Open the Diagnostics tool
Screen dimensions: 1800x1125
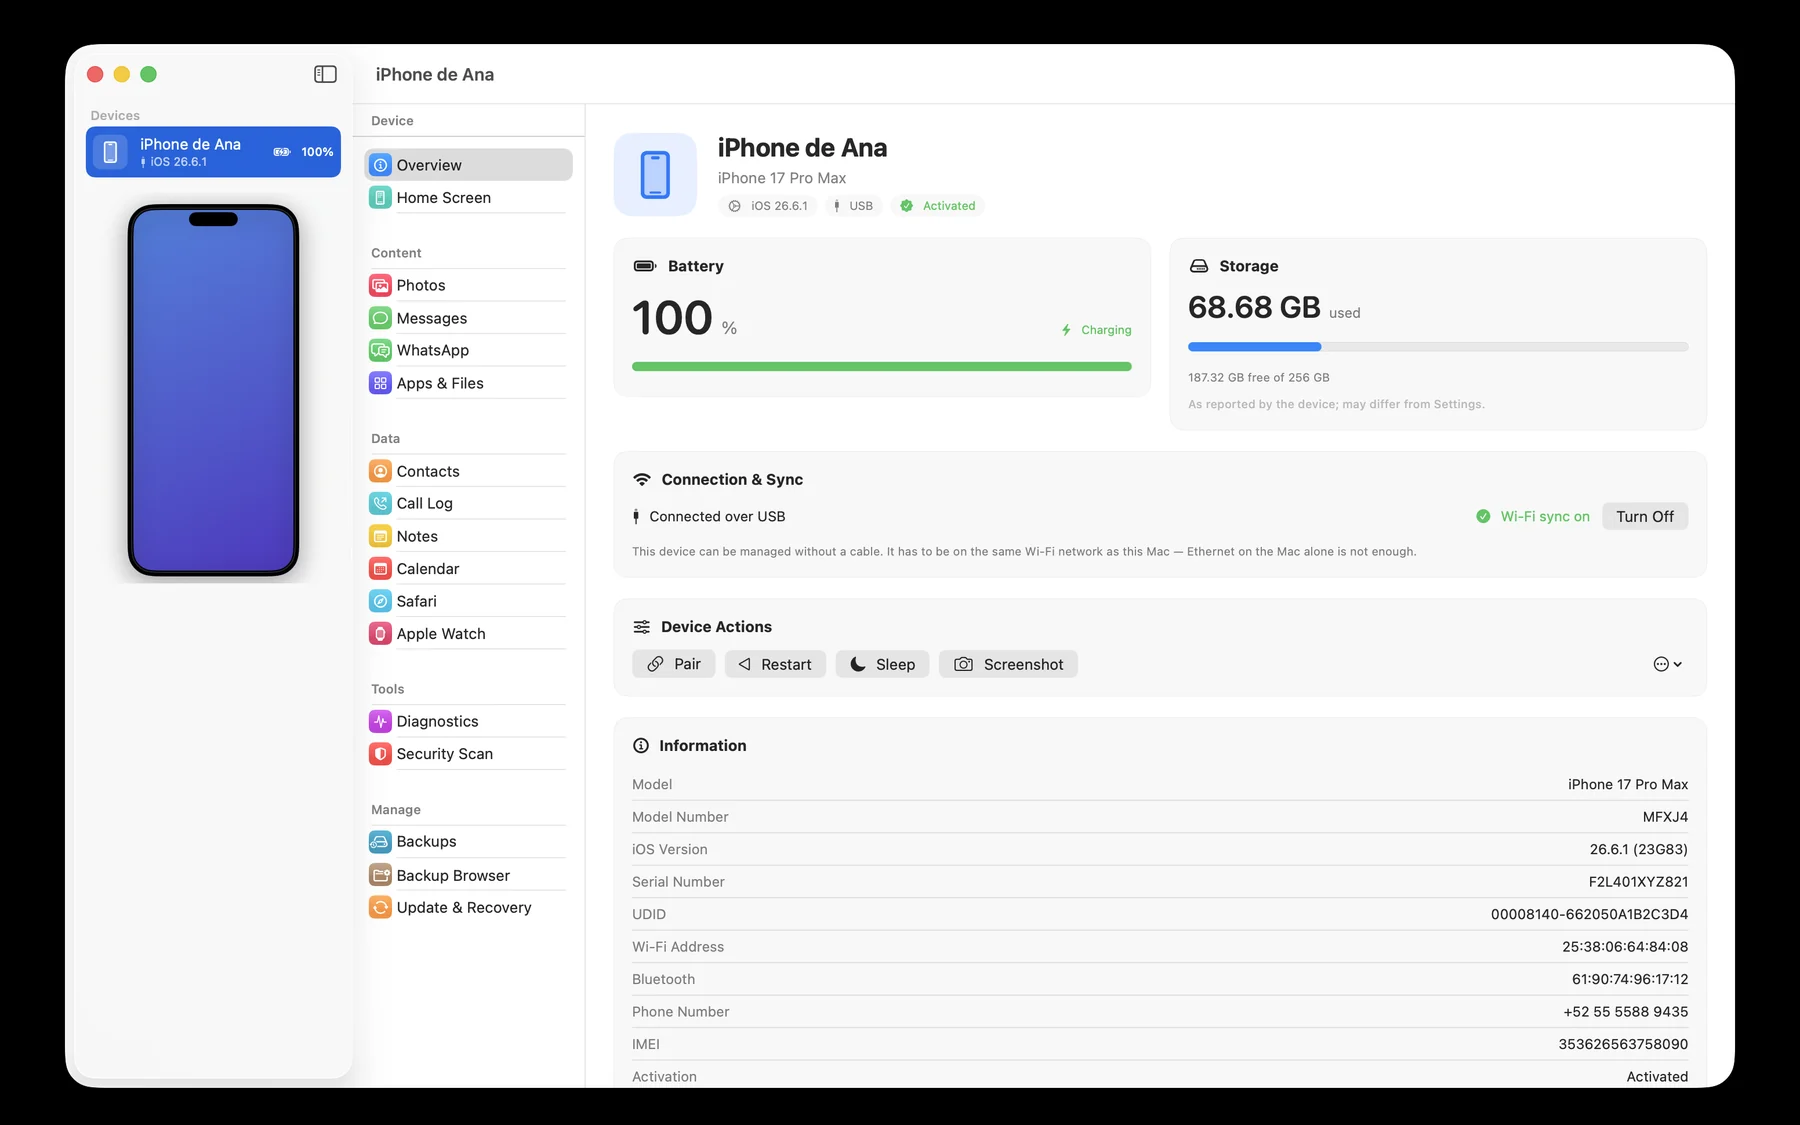pyautogui.click(x=469, y=721)
